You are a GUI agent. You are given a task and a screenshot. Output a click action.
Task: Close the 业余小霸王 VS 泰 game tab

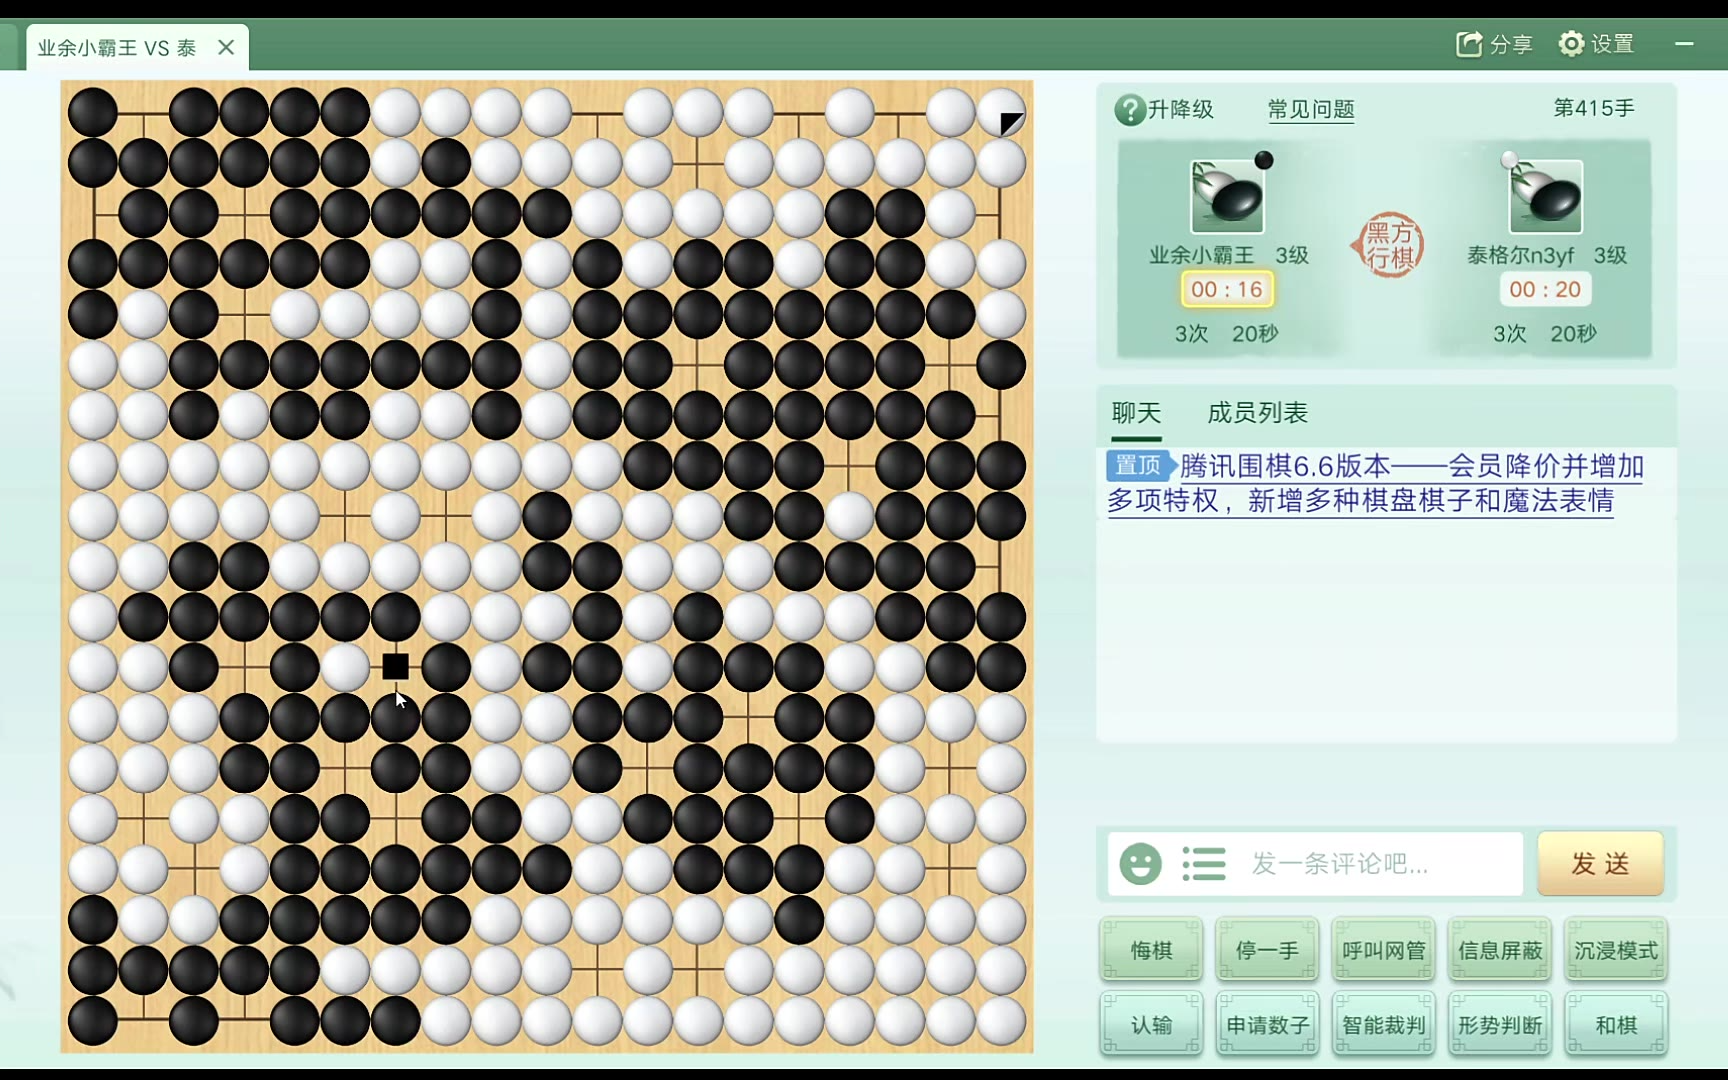pyautogui.click(x=226, y=47)
